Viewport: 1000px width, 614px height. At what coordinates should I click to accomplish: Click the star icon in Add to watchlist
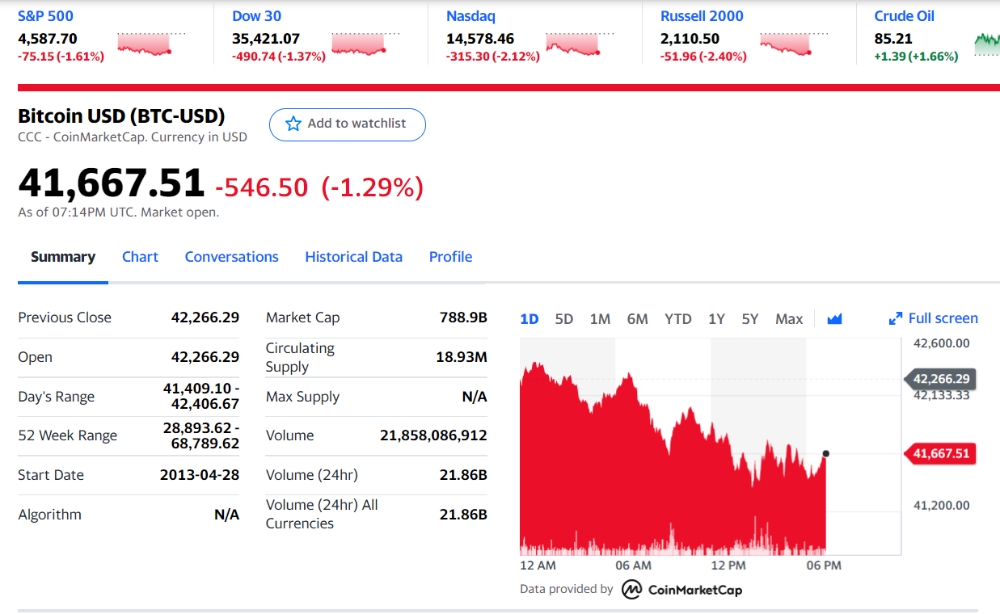[293, 124]
